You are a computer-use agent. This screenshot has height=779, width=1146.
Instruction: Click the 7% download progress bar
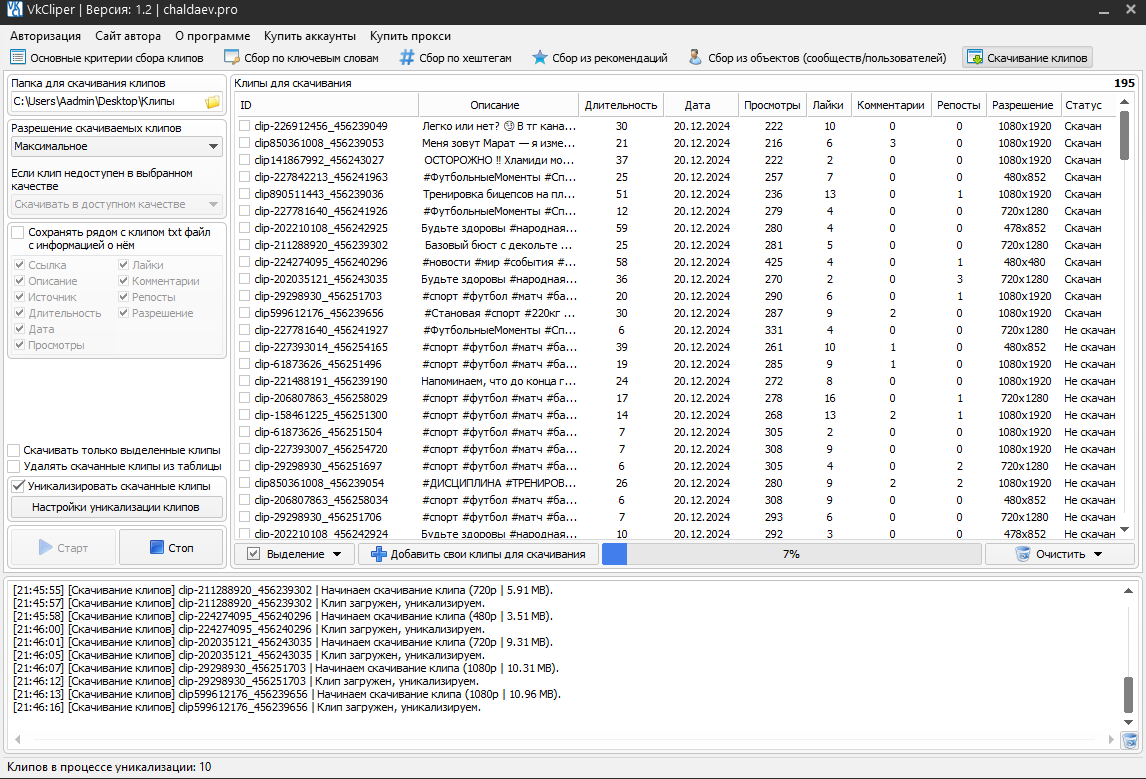(x=790, y=554)
